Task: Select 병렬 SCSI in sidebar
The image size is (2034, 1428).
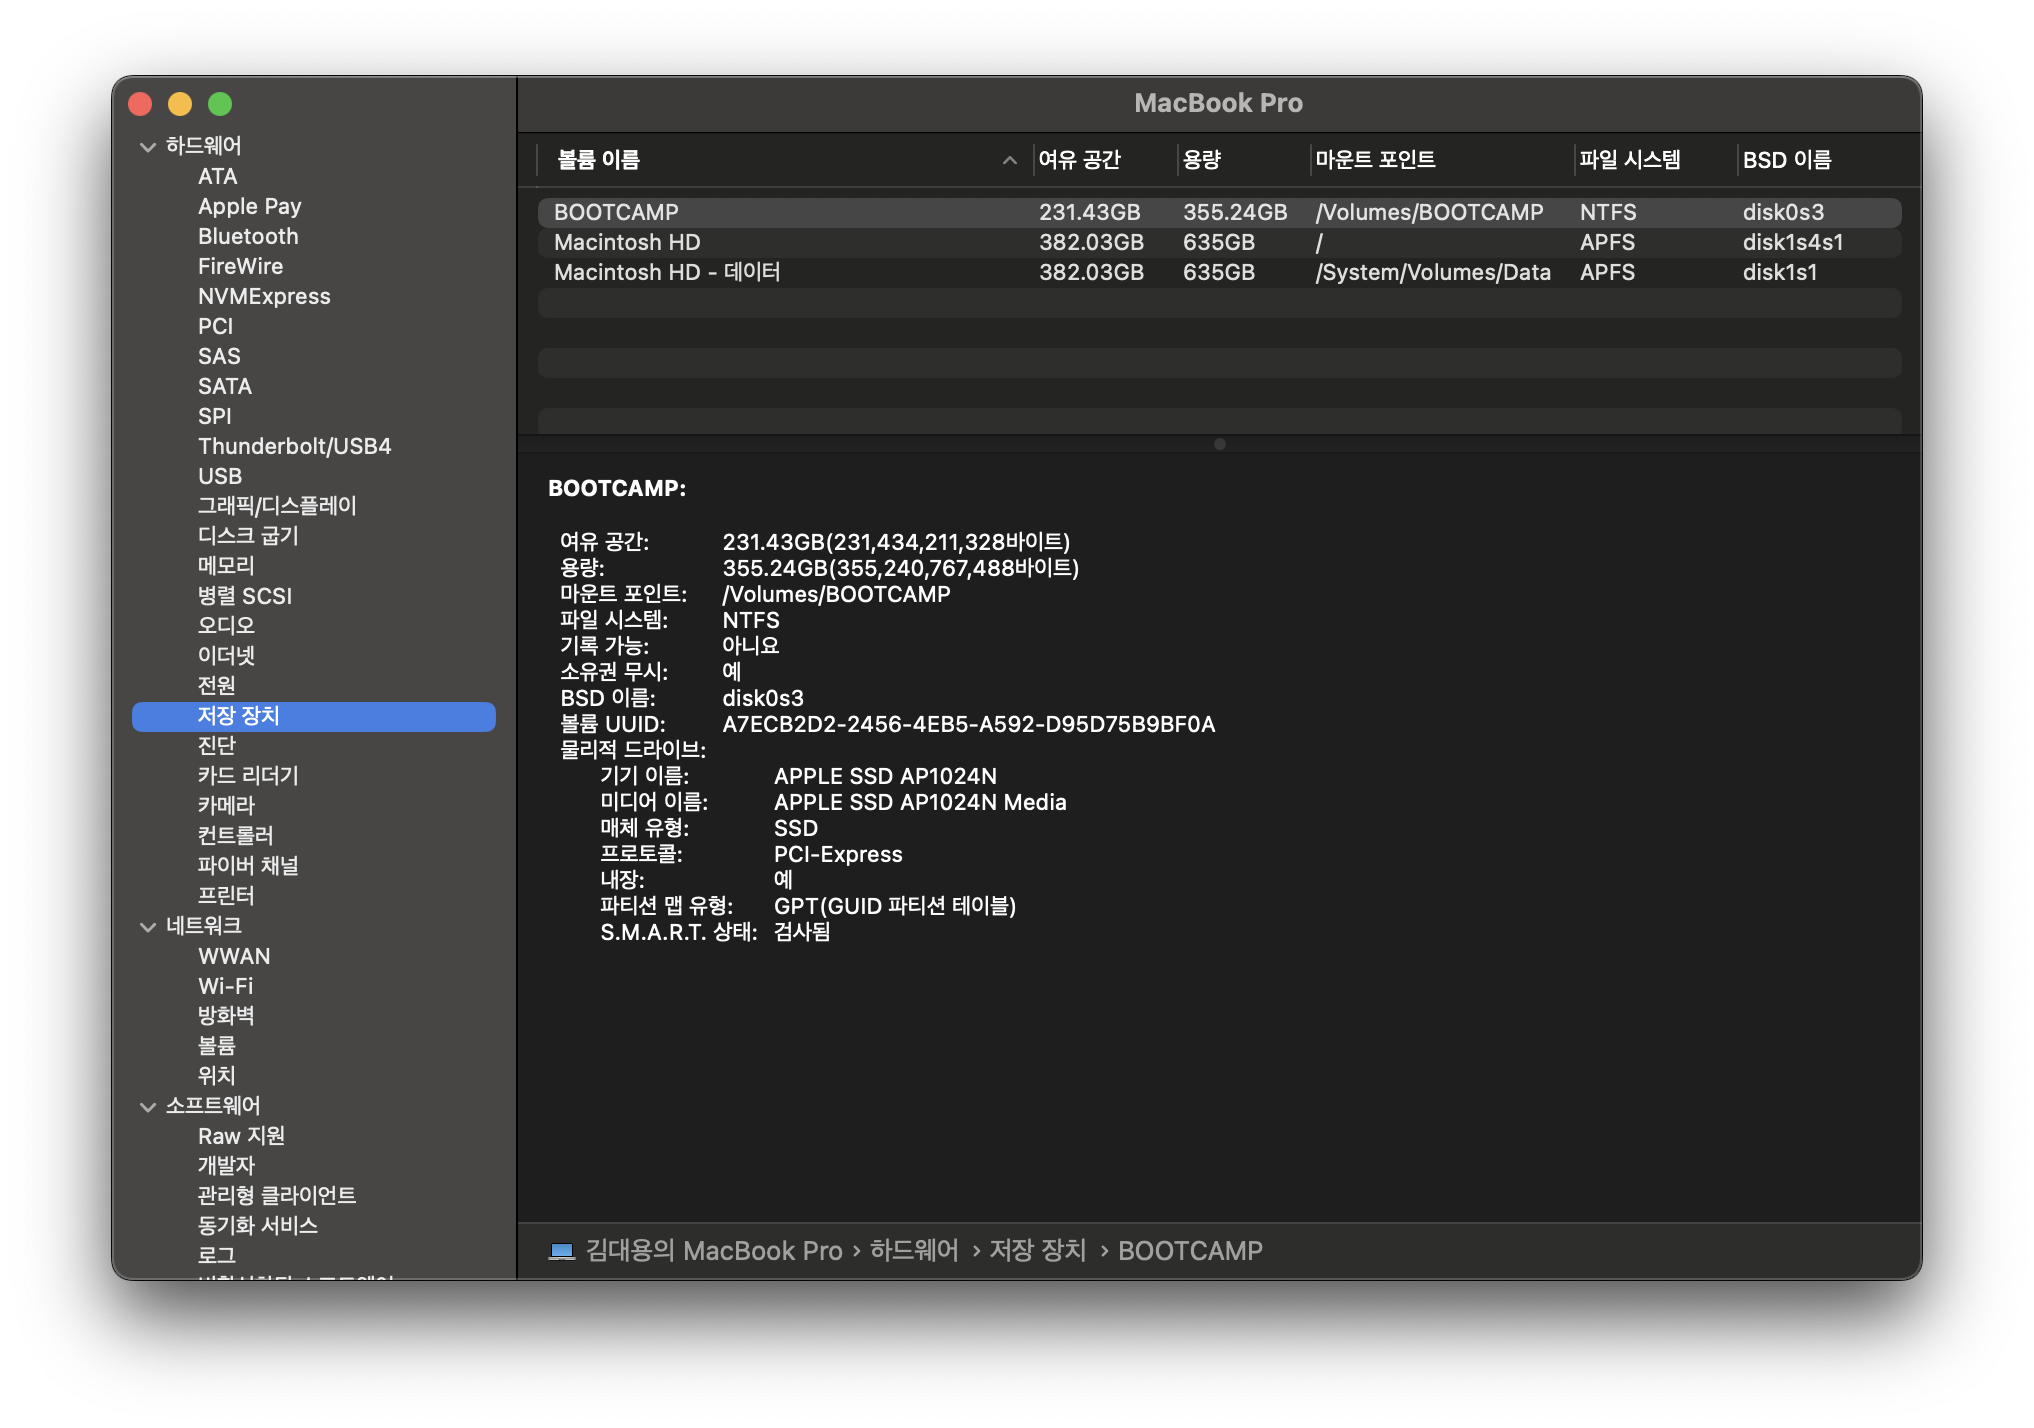Action: (x=245, y=596)
